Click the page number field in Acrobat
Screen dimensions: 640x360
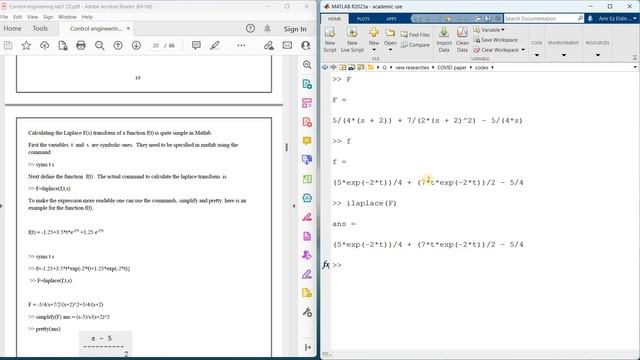[156, 46]
